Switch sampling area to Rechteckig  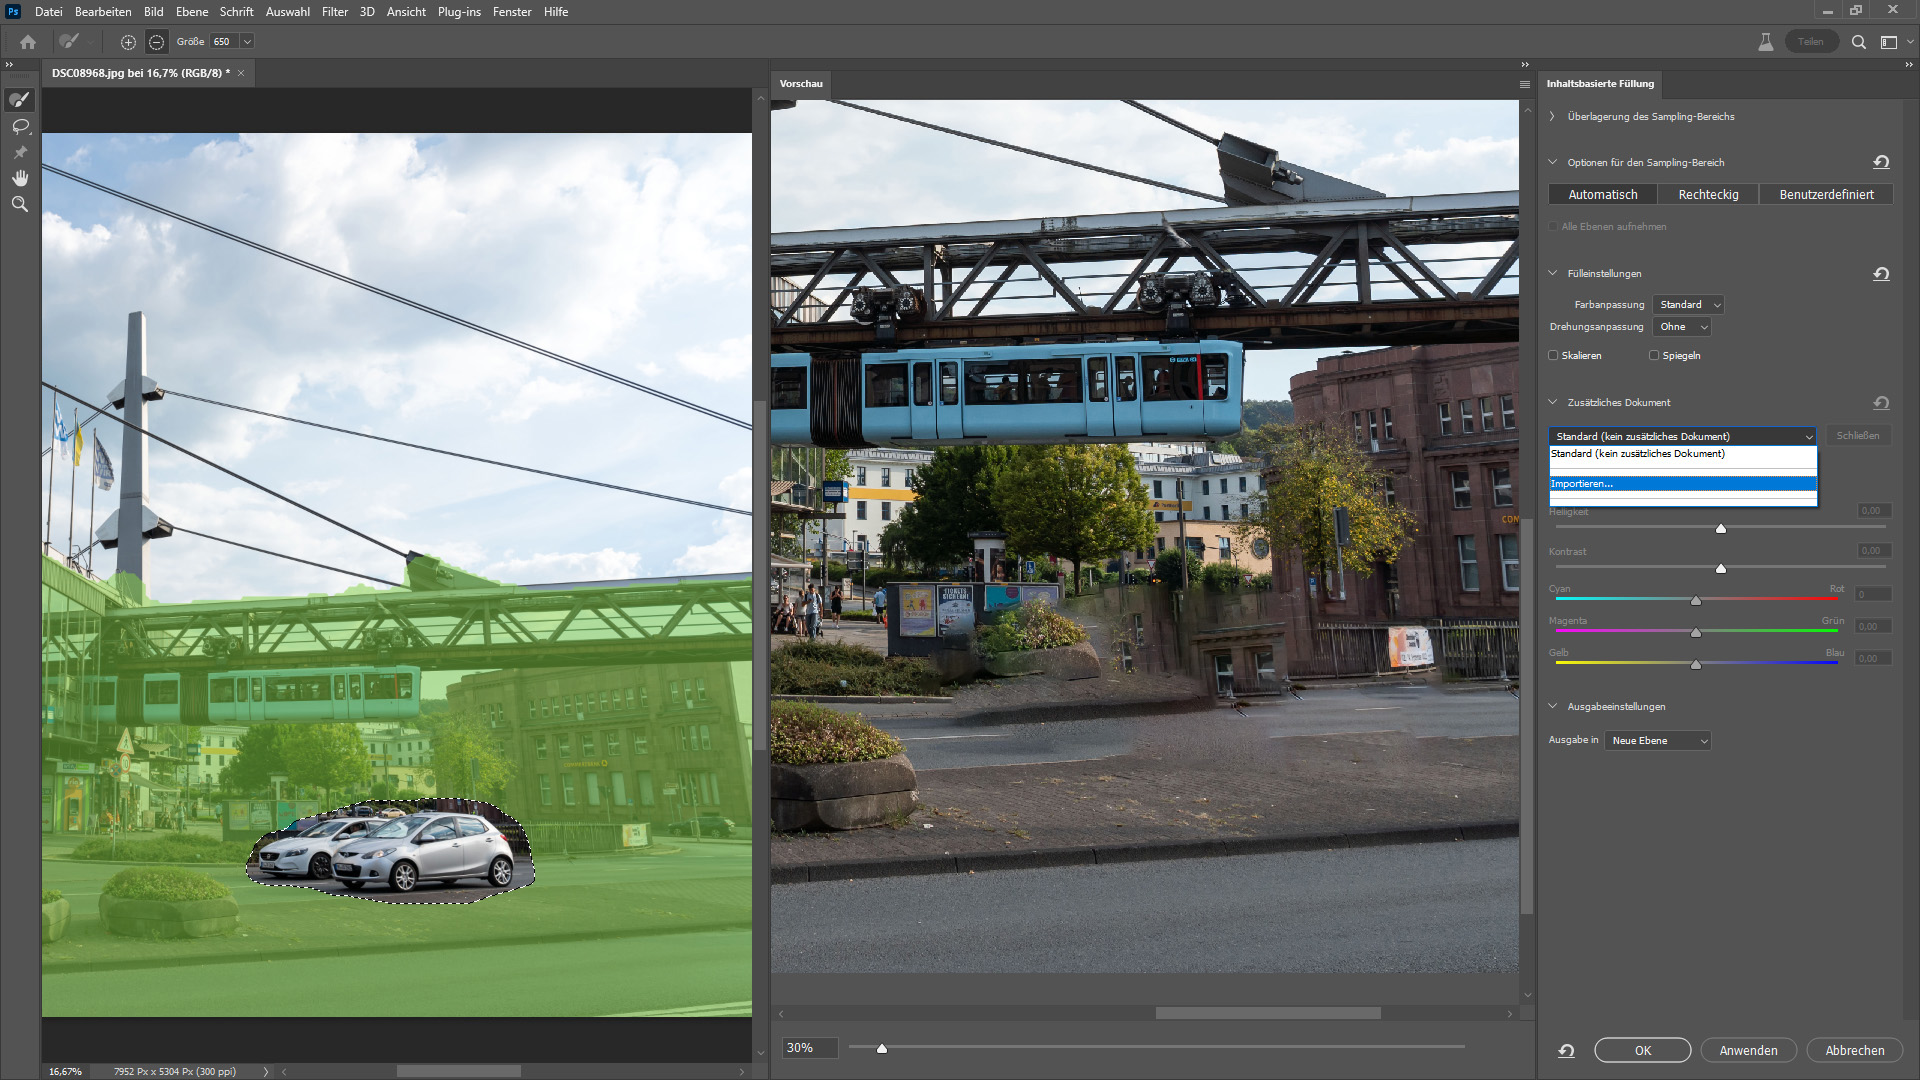1708,194
